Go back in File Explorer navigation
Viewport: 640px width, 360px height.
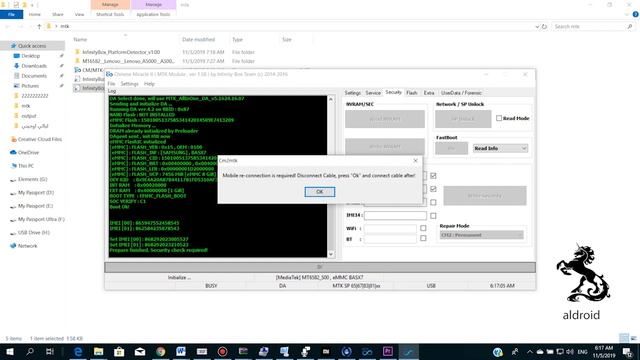point(8,26)
